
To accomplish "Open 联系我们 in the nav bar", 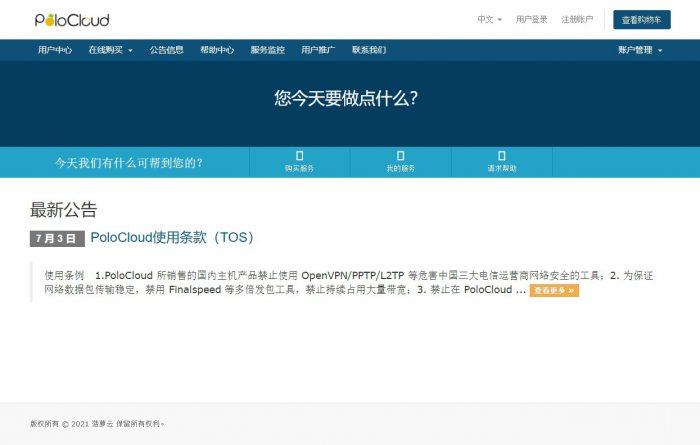I will [x=369, y=50].
